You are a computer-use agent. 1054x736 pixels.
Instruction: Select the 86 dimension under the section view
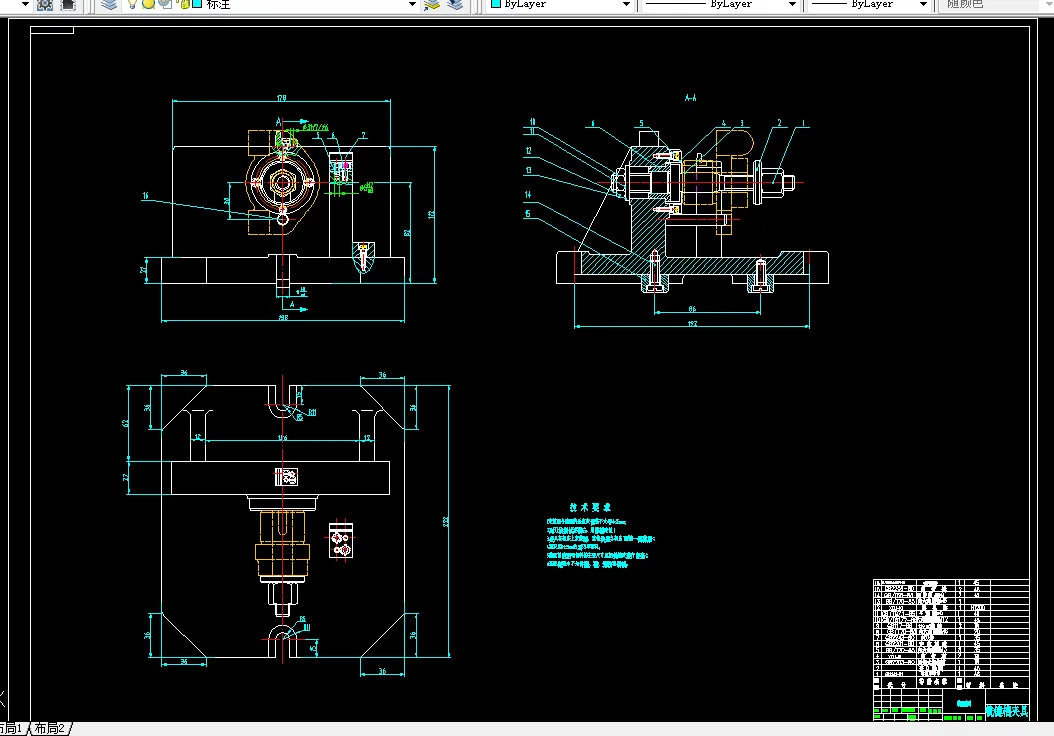pos(692,309)
